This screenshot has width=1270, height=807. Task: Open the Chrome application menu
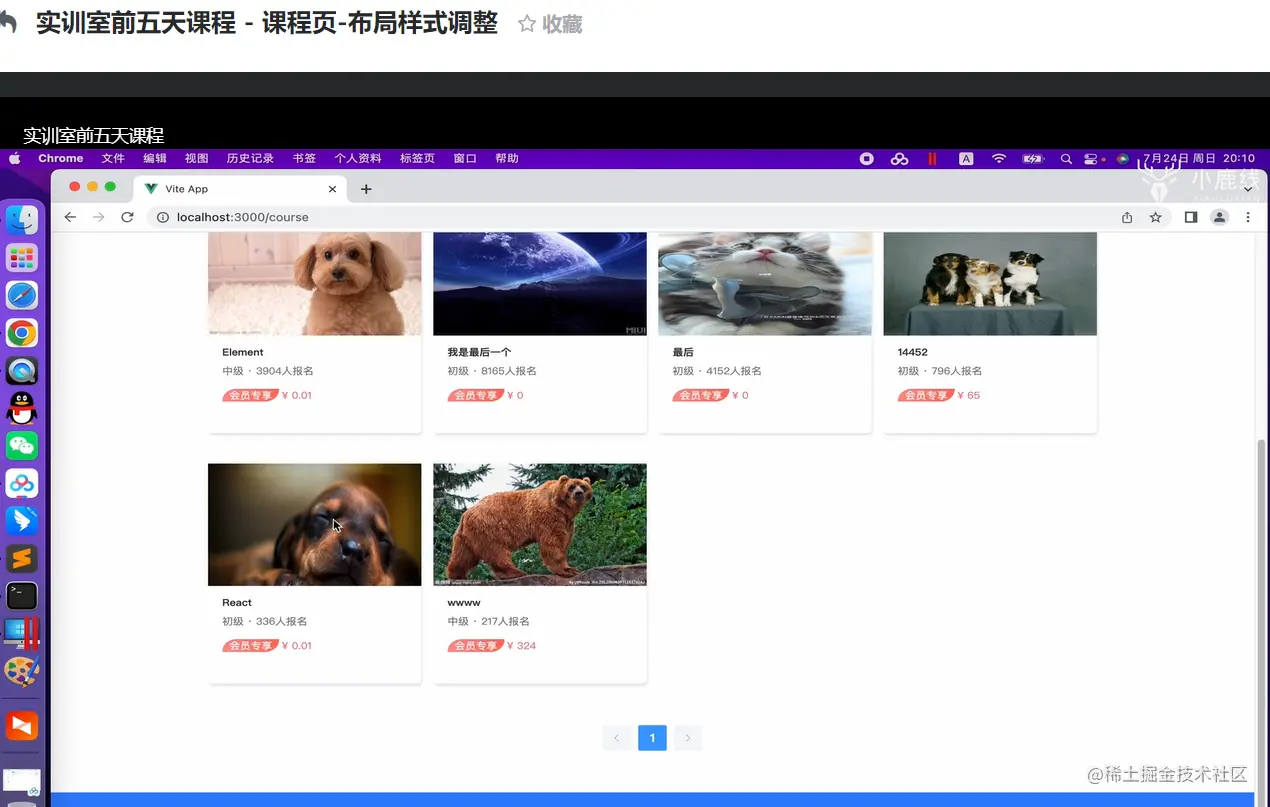coord(61,158)
